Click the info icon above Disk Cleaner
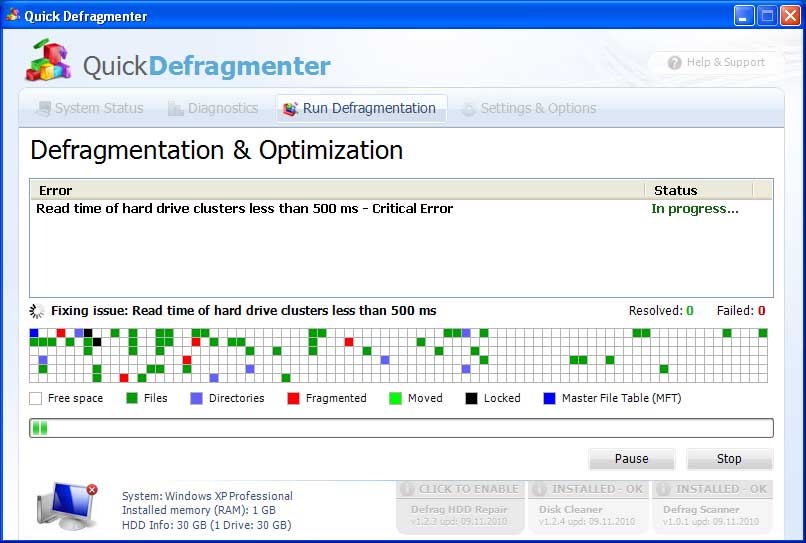Image resolution: width=806 pixels, height=543 pixels. [x=539, y=488]
